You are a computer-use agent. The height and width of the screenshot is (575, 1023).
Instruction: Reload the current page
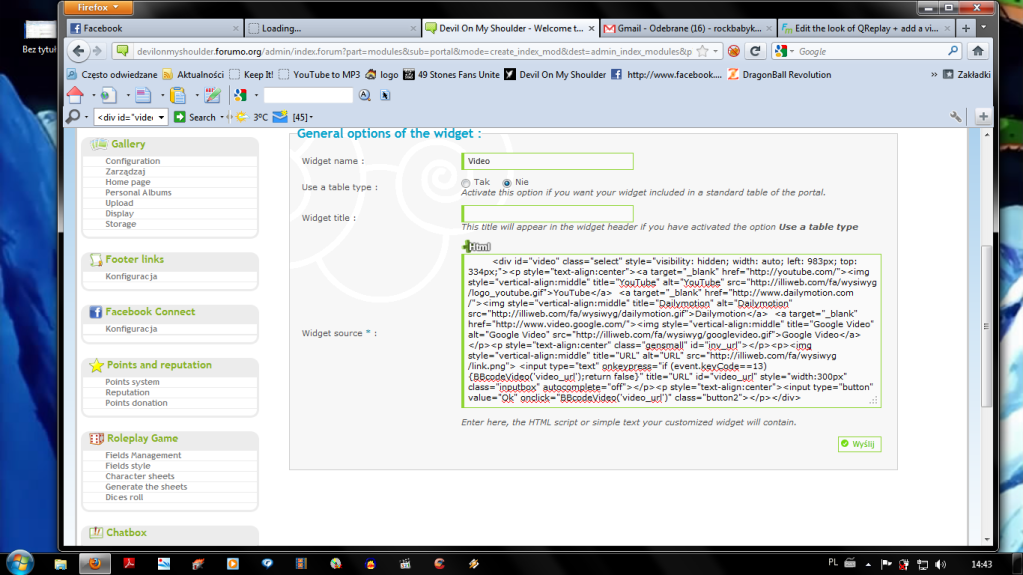pos(755,51)
